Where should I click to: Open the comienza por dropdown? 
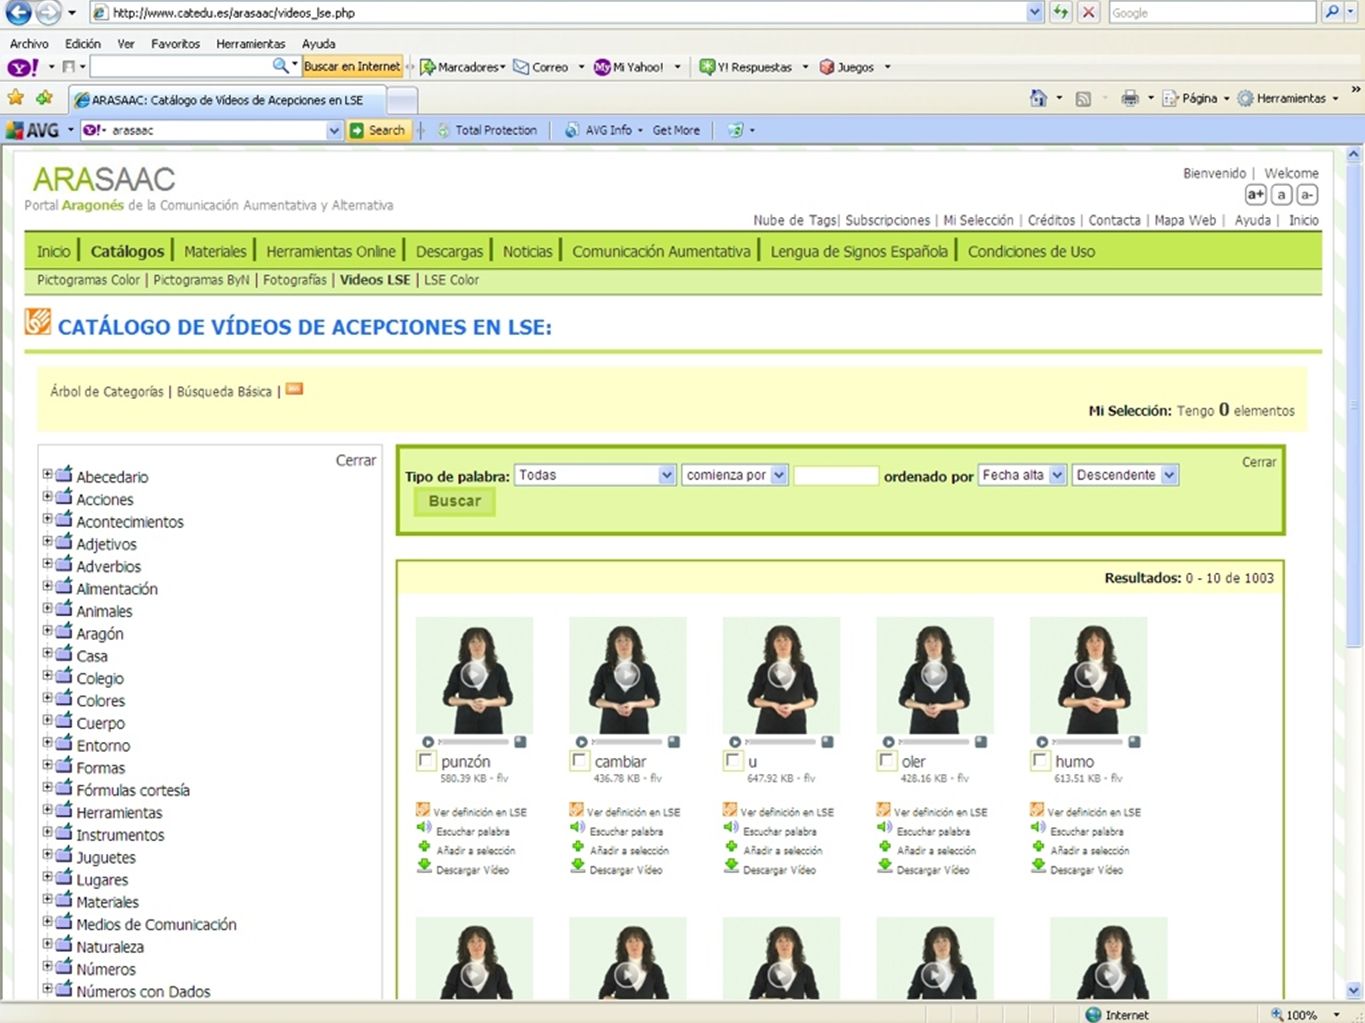coord(735,475)
